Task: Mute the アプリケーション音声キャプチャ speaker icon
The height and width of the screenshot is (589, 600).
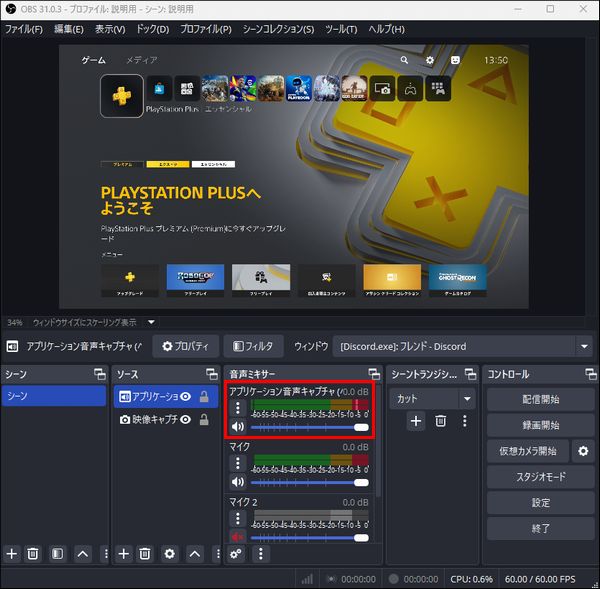Action: coord(238,426)
